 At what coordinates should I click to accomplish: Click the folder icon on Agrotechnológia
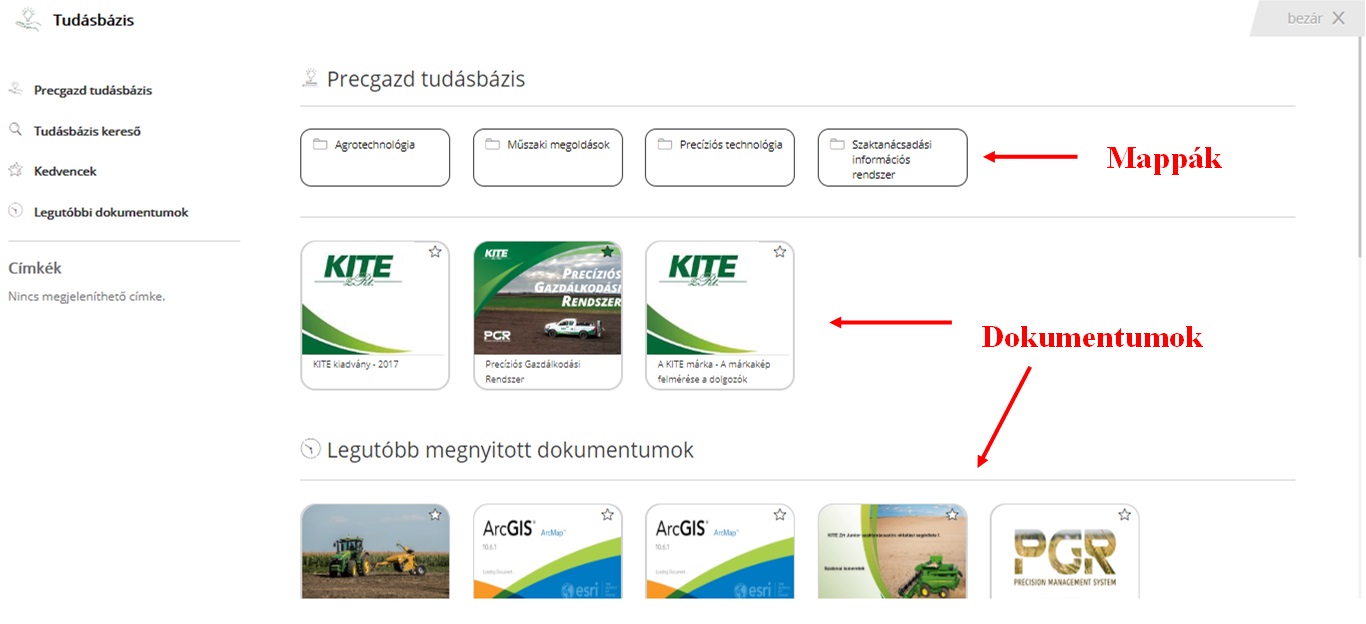pyautogui.click(x=320, y=144)
